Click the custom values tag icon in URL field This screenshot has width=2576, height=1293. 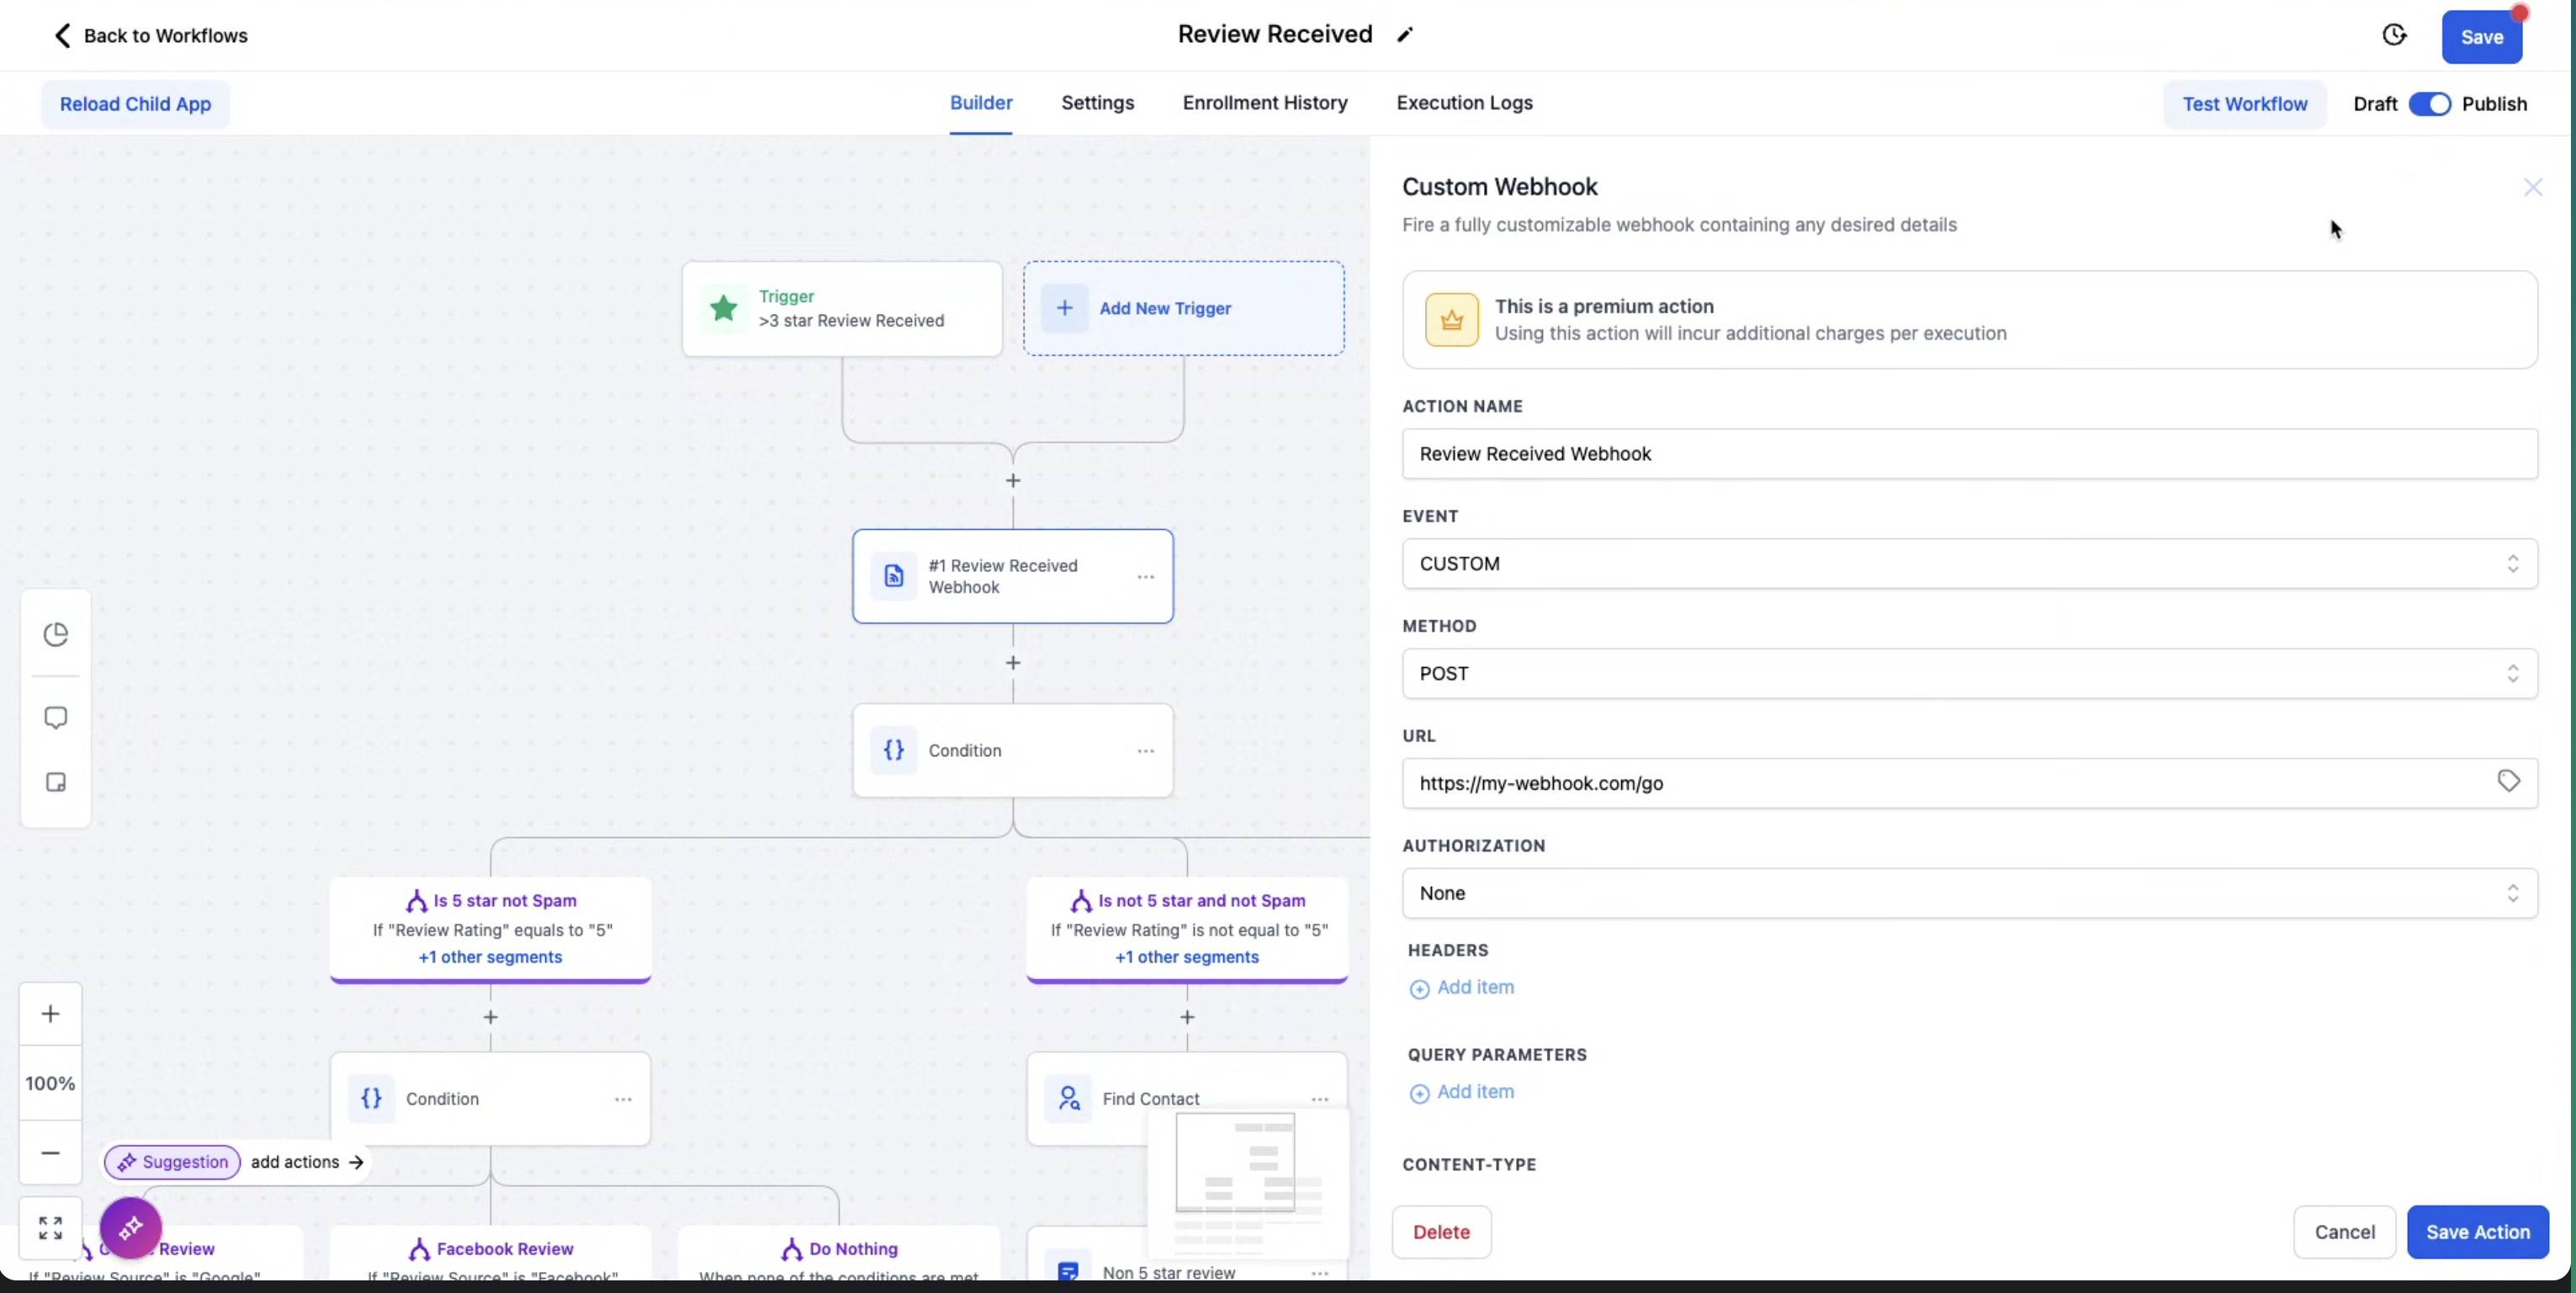[x=2508, y=781]
